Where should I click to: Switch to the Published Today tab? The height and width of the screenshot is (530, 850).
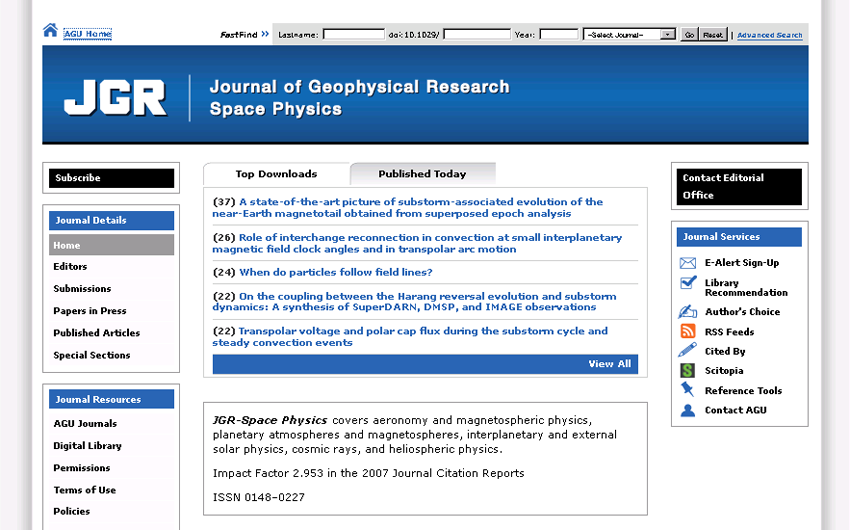click(x=422, y=174)
